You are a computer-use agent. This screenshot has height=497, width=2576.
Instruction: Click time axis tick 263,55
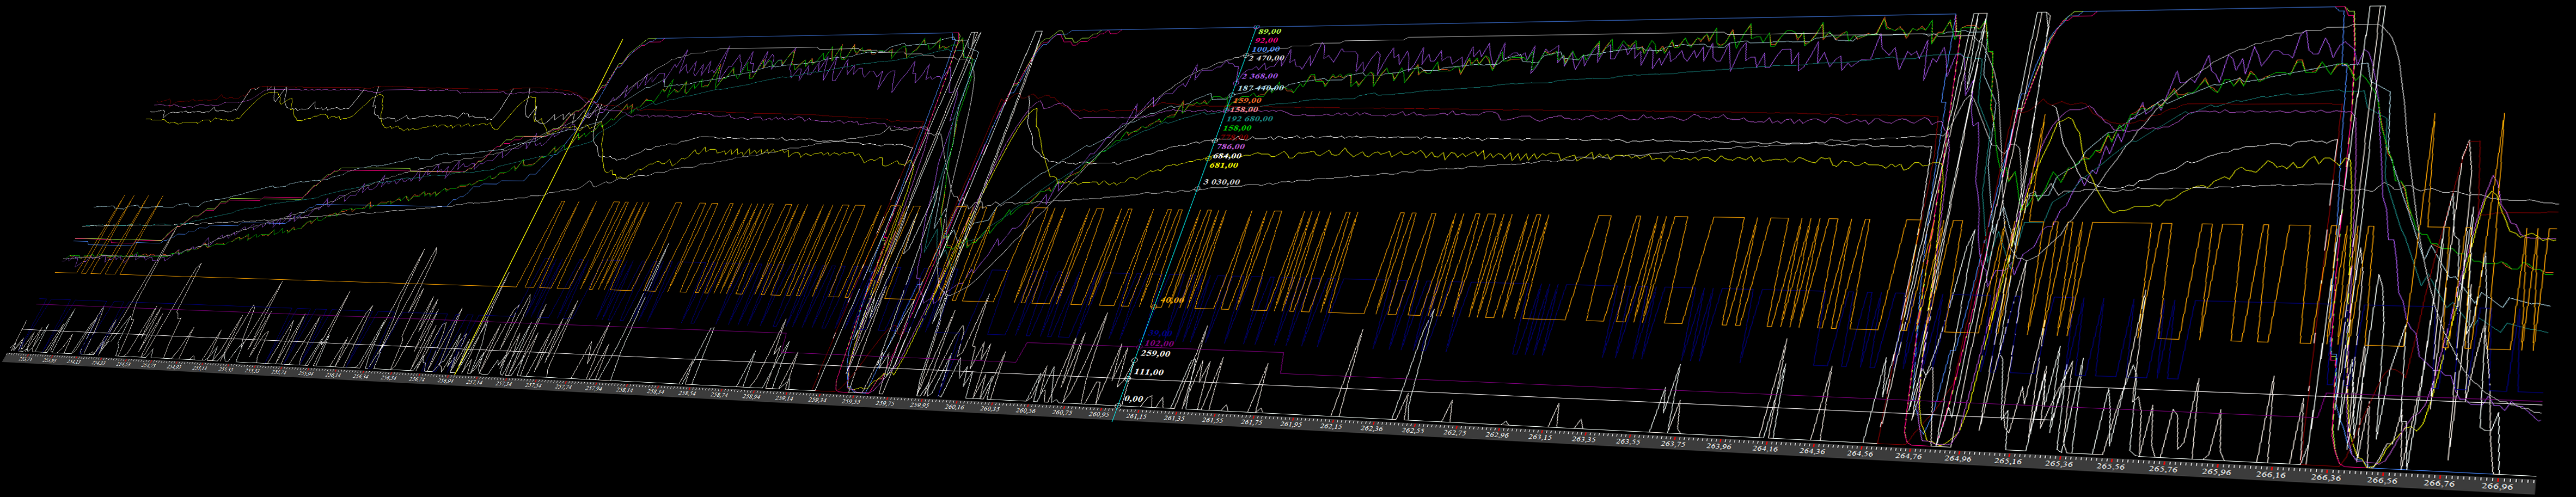coord(1628,442)
